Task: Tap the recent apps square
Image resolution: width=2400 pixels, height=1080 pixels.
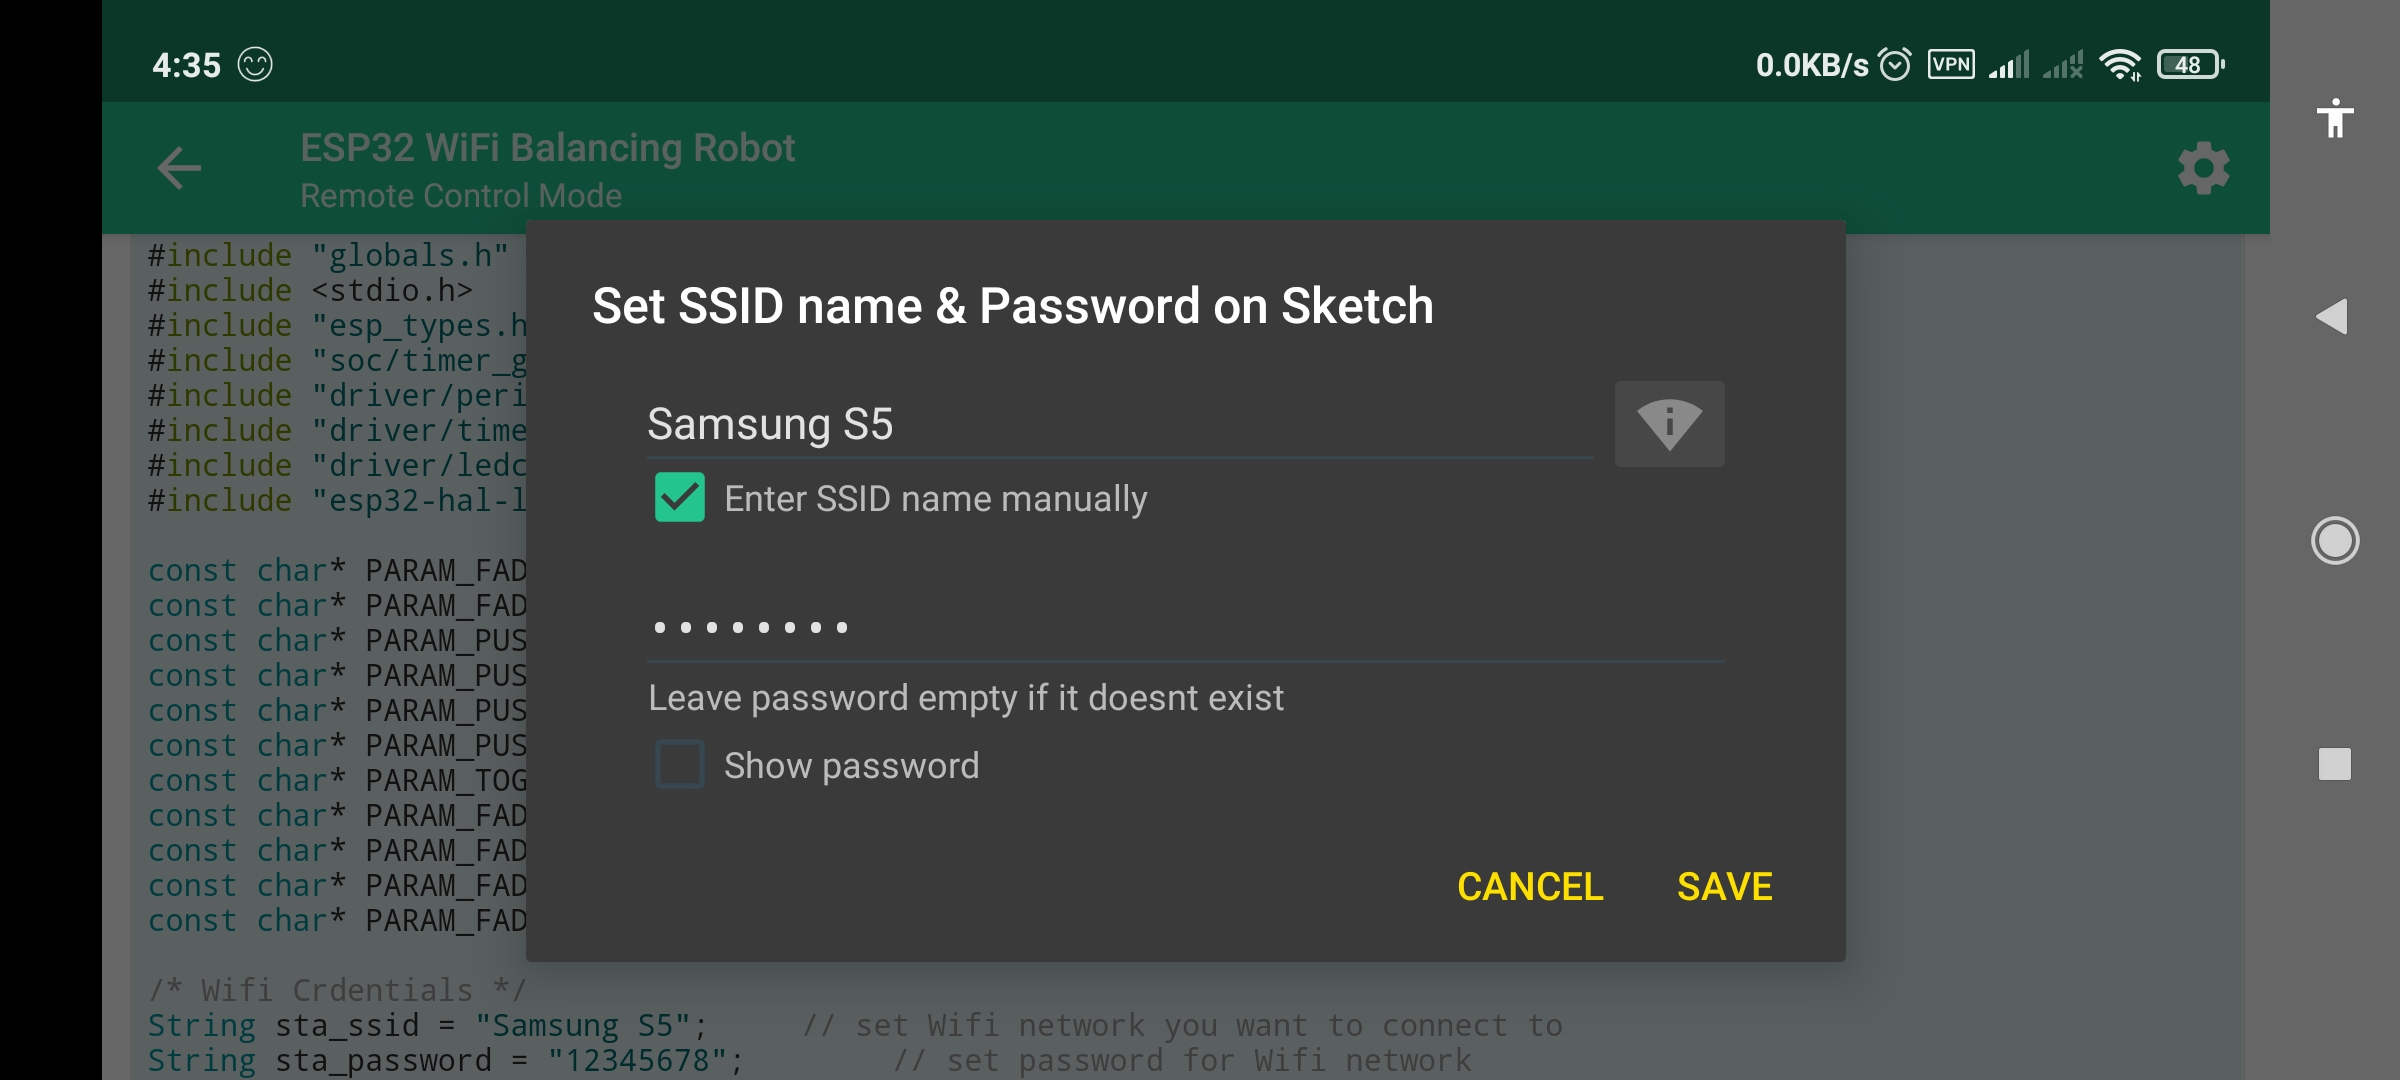Action: [x=2335, y=764]
